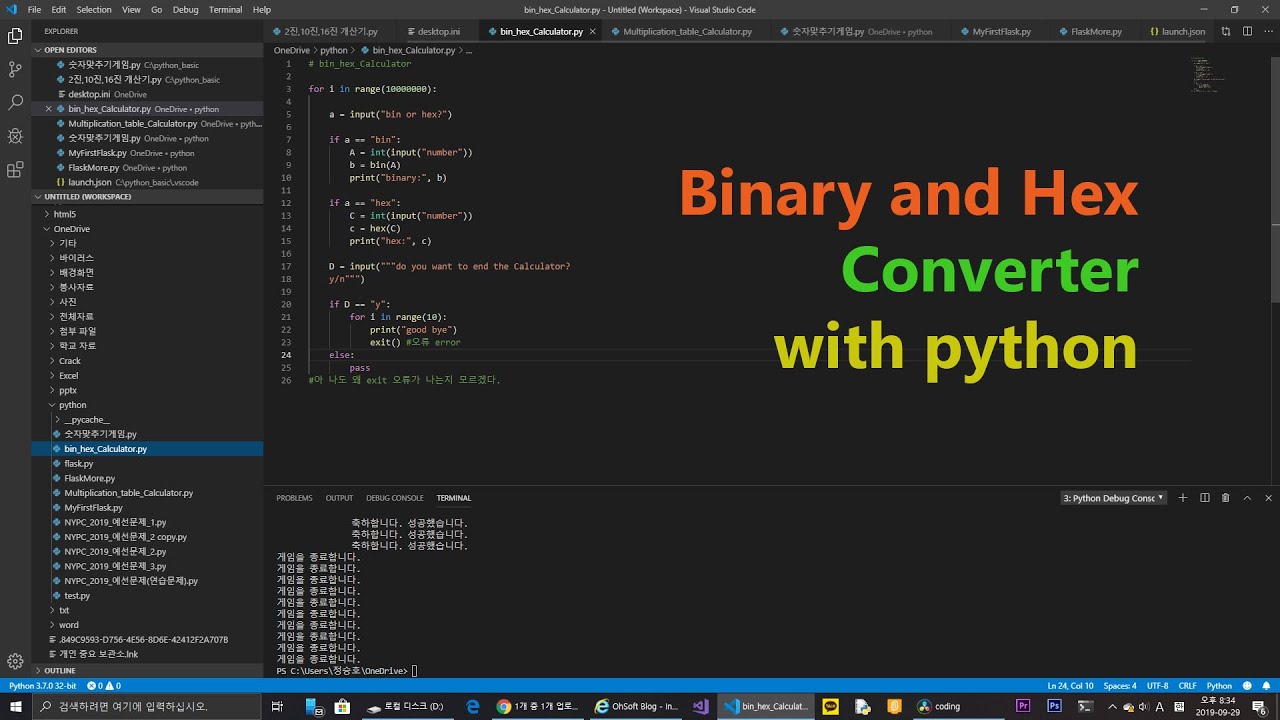Open Microsoft Store from taskbar

(342, 706)
